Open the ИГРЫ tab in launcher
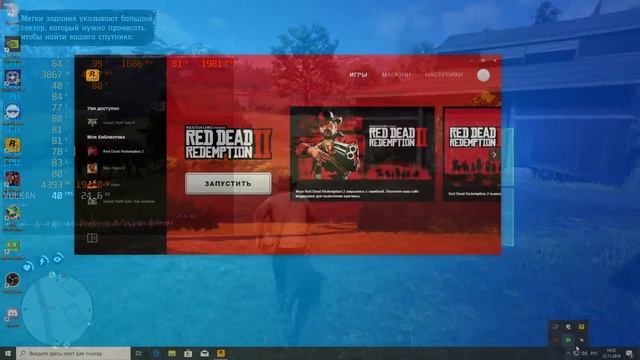 [x=358, y=75]
